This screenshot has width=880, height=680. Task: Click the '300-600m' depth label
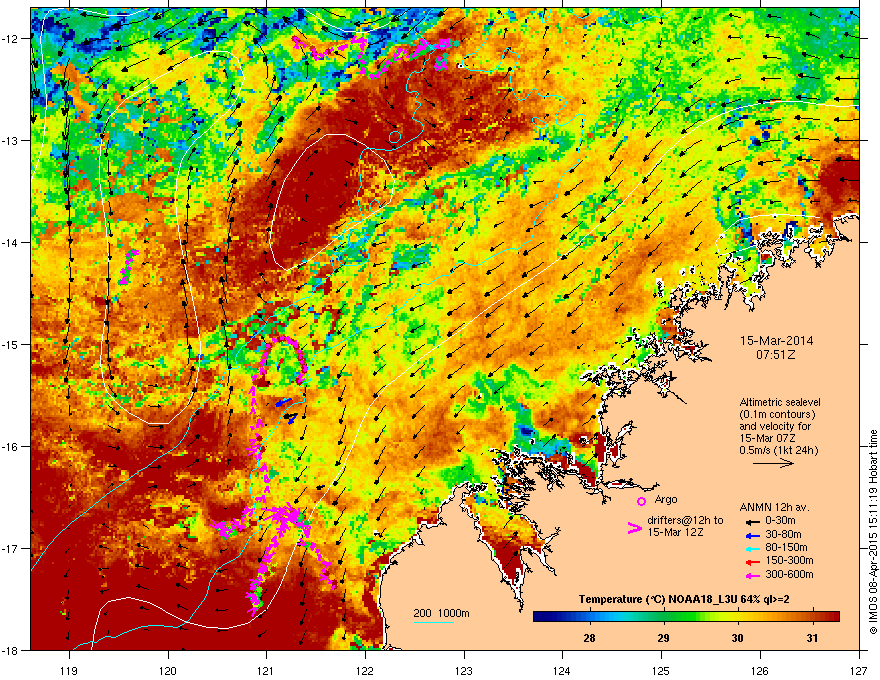coord(789,575)
